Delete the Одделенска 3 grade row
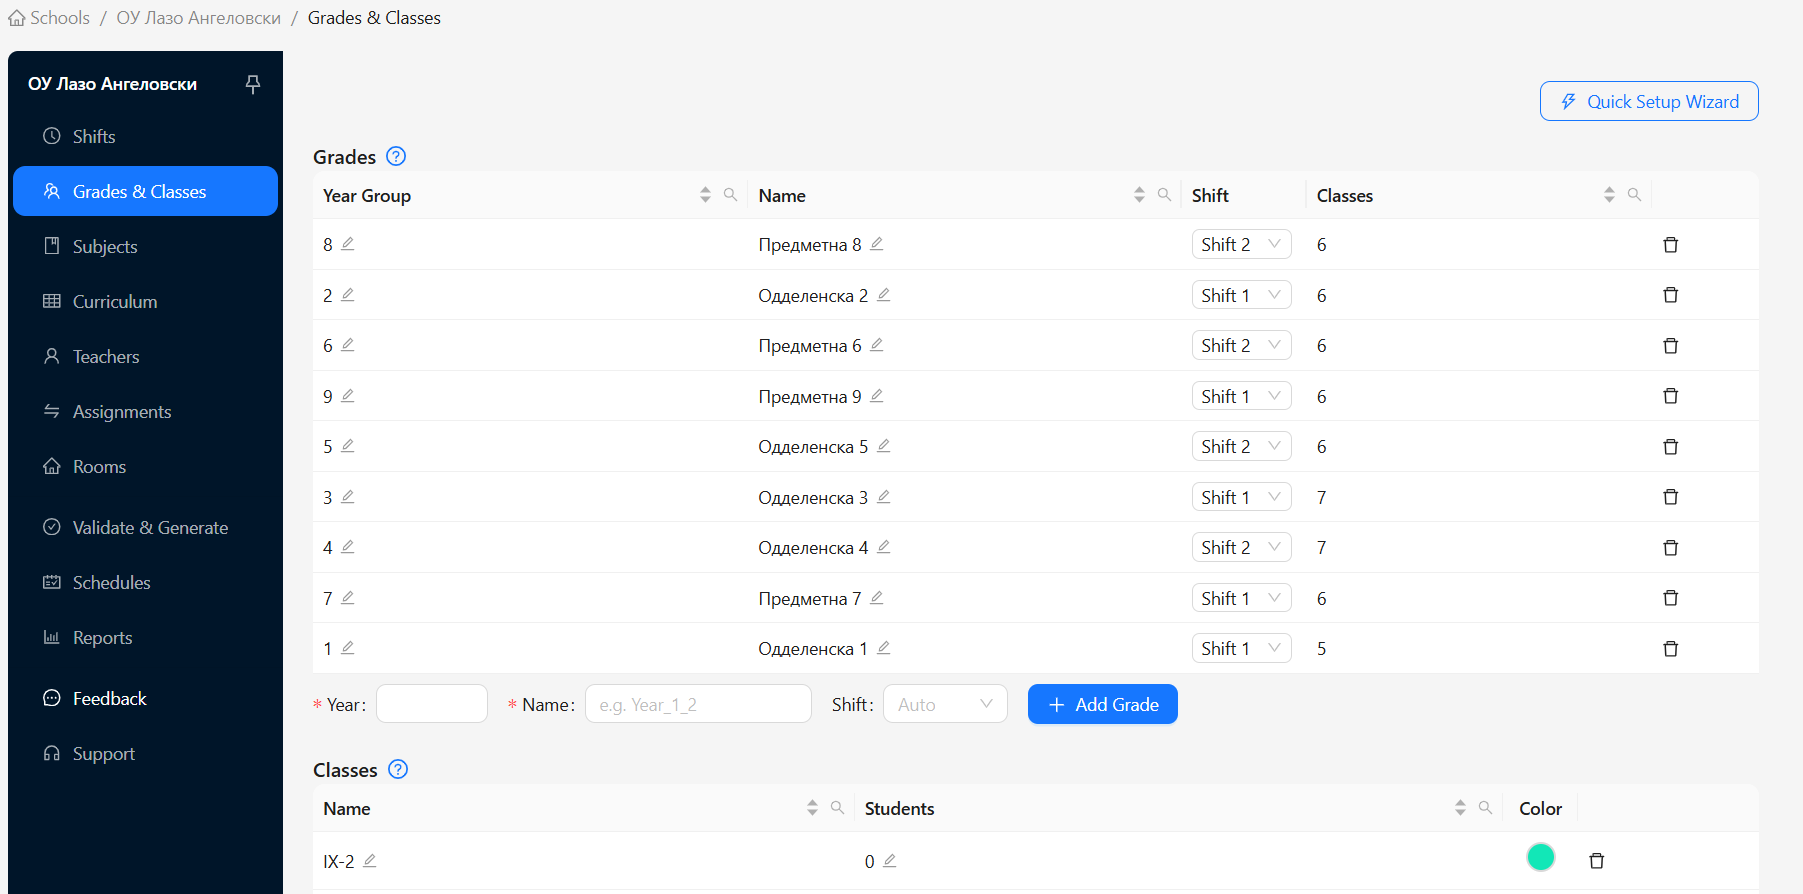The image size is (1803, 894). [x=1670, y=497]
